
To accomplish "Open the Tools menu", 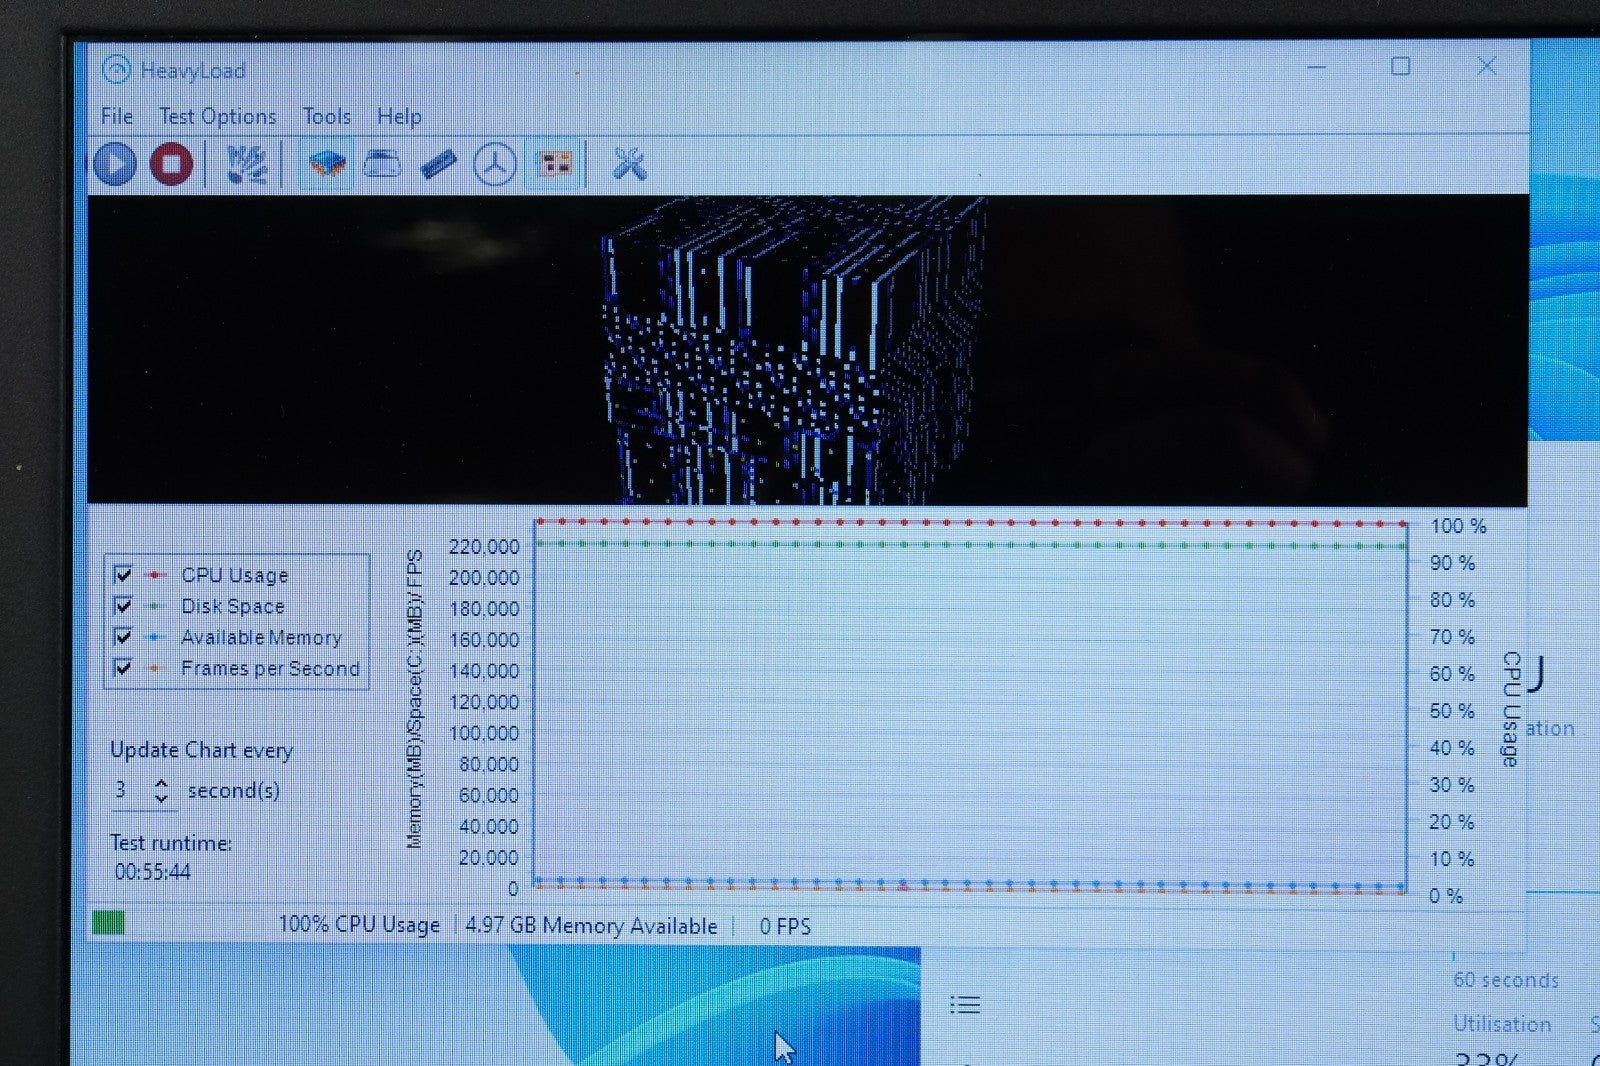I will (327, 116).
